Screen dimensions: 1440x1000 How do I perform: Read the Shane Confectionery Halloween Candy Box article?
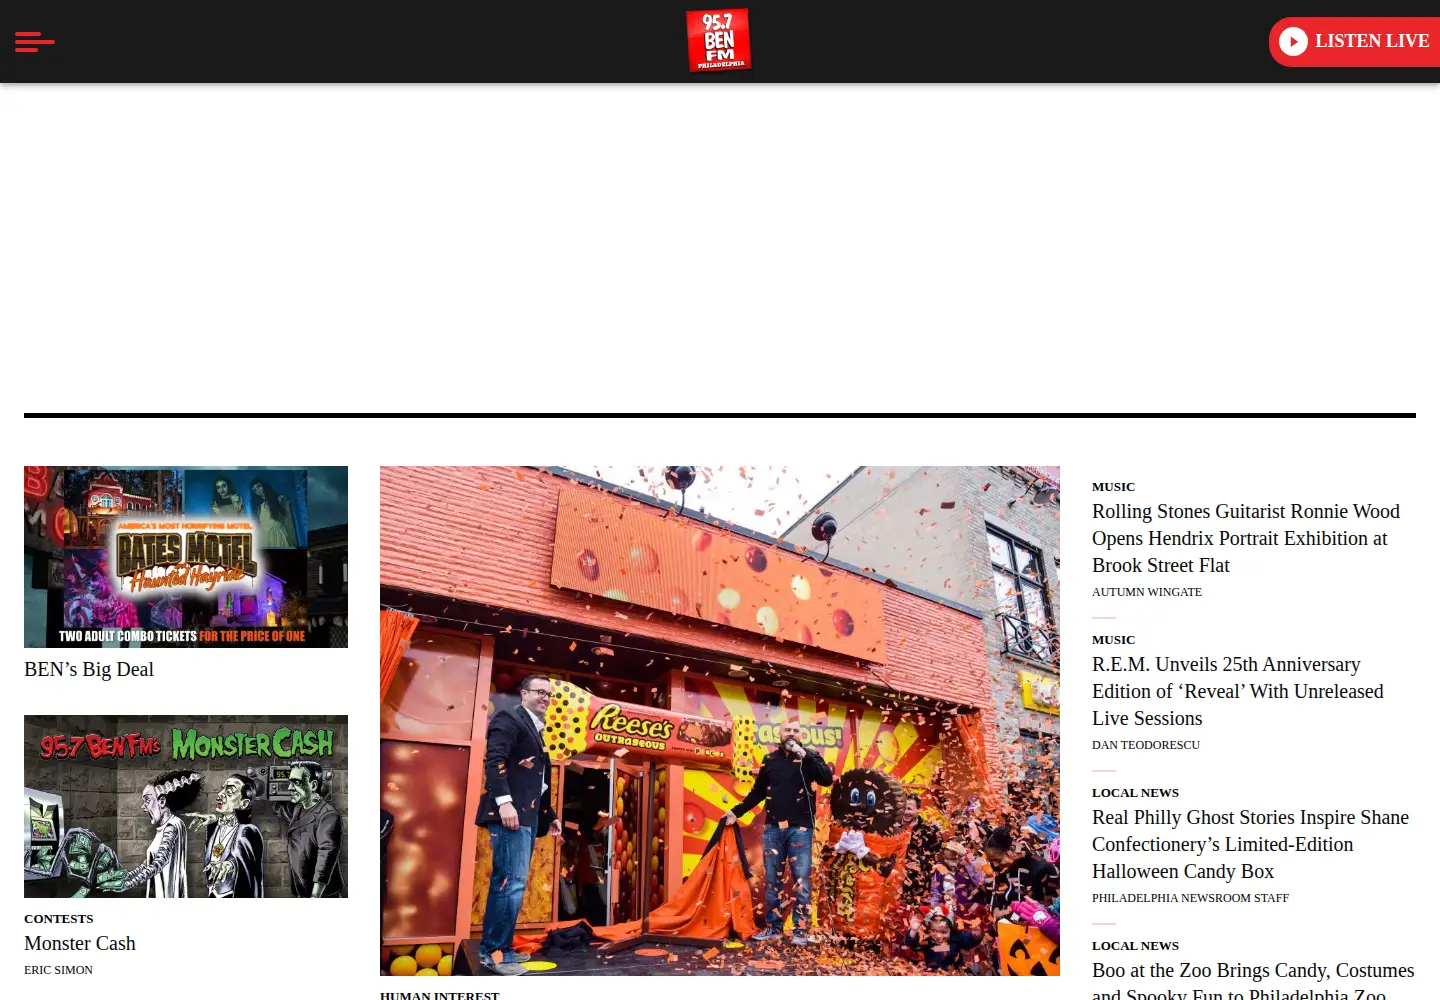point(1250,844)
